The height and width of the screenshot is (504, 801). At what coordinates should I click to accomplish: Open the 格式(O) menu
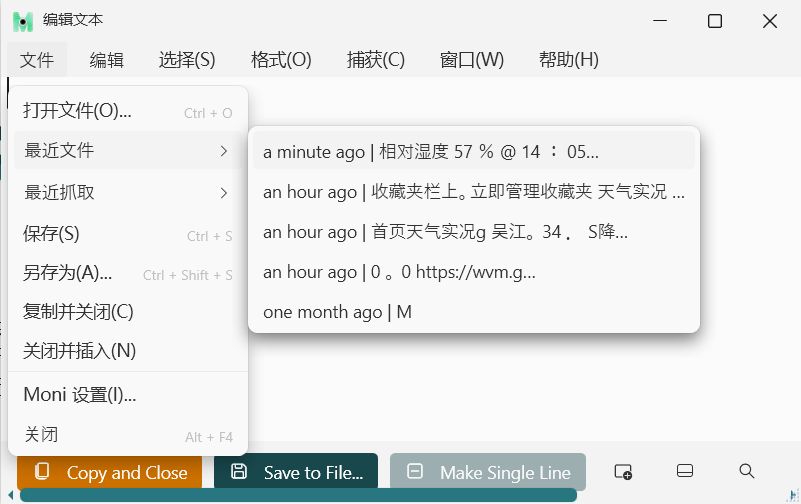click(281, 60)
